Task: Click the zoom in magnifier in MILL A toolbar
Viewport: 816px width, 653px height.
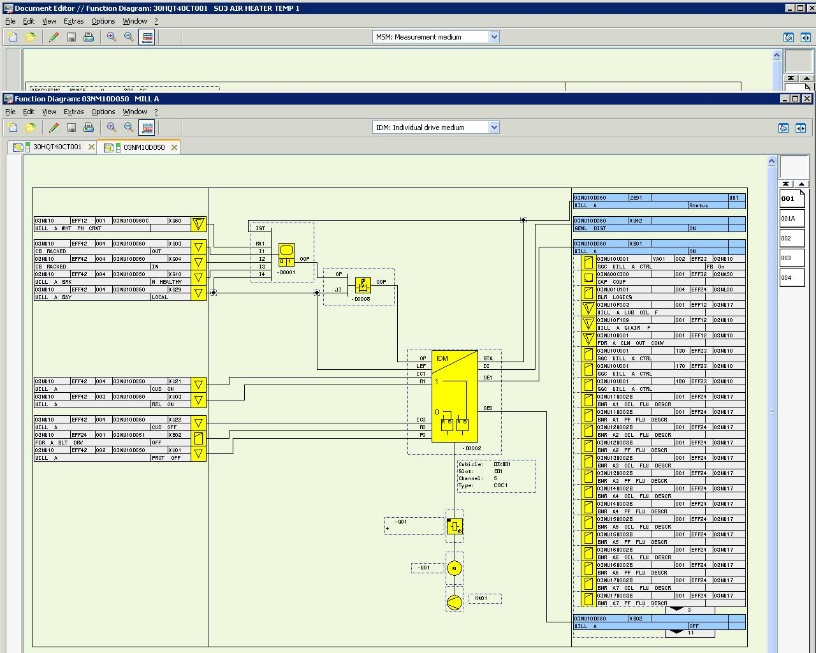Action: click(x=111, y=128)
